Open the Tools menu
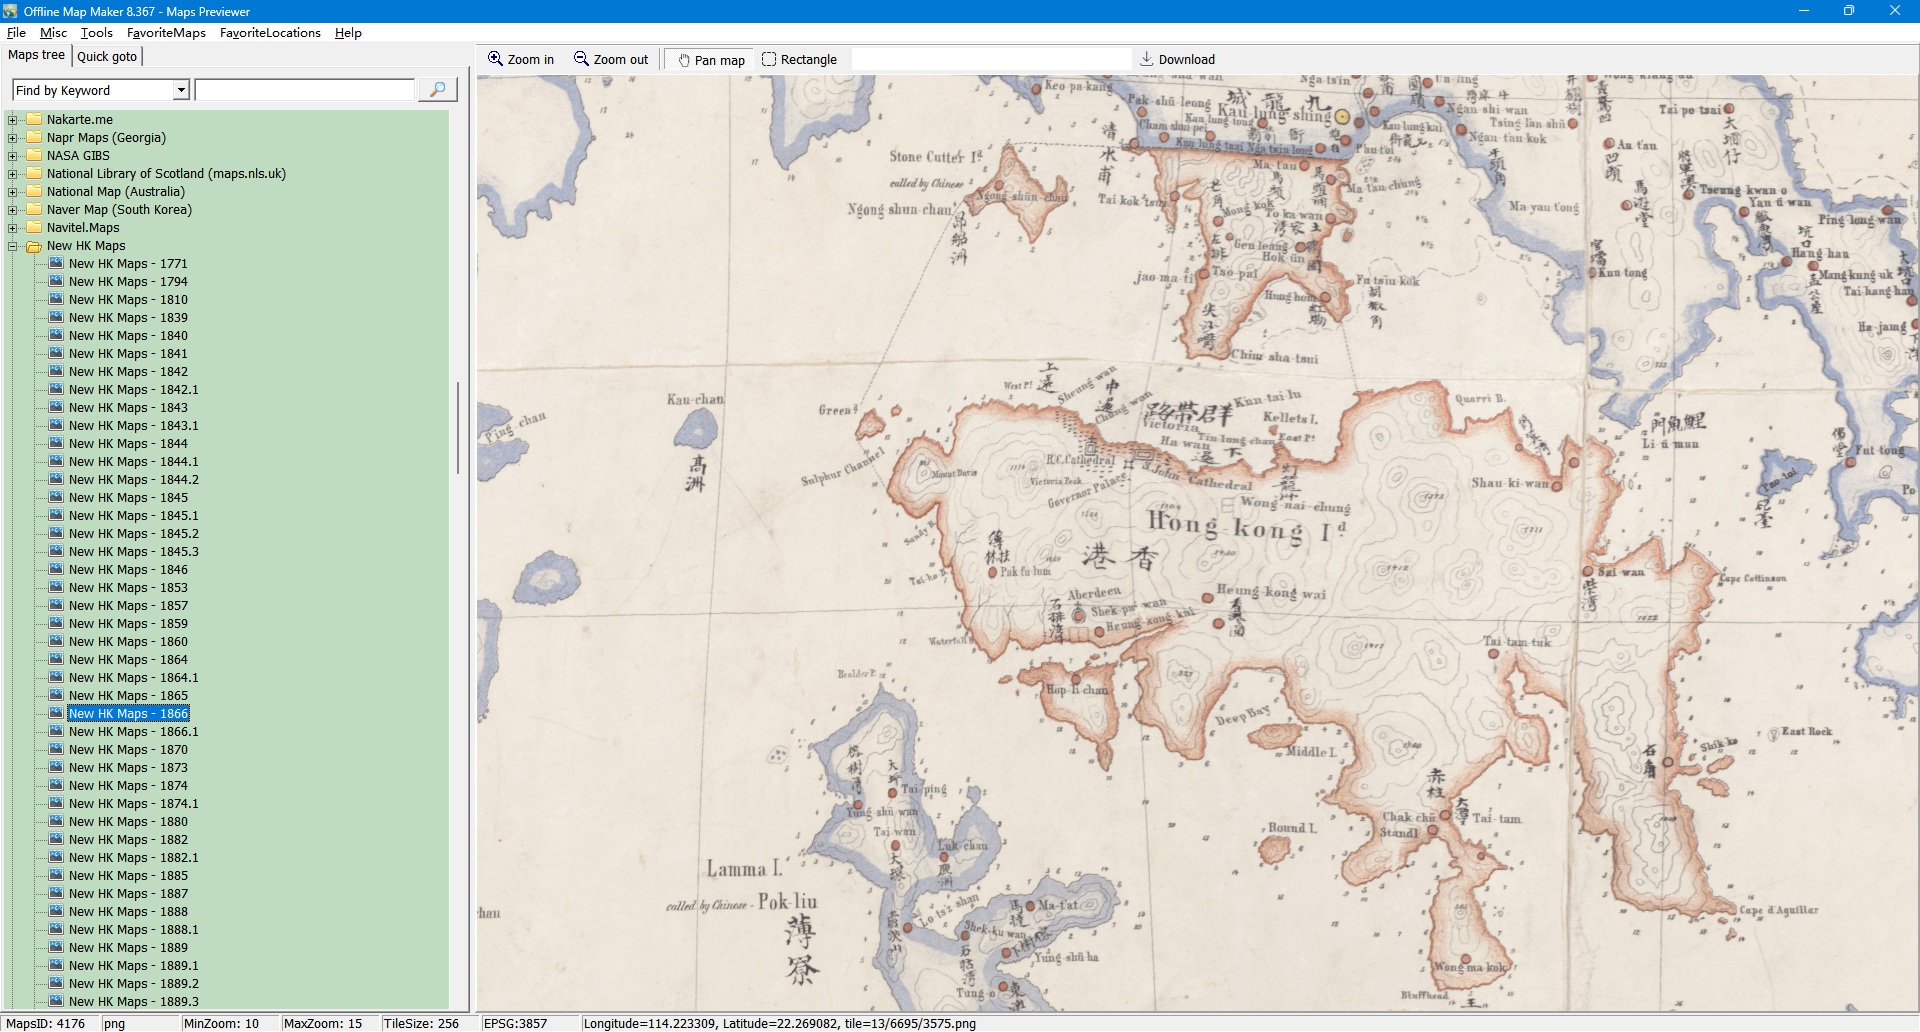This screenshot has height=1032, width=1920. pos(96,33)
